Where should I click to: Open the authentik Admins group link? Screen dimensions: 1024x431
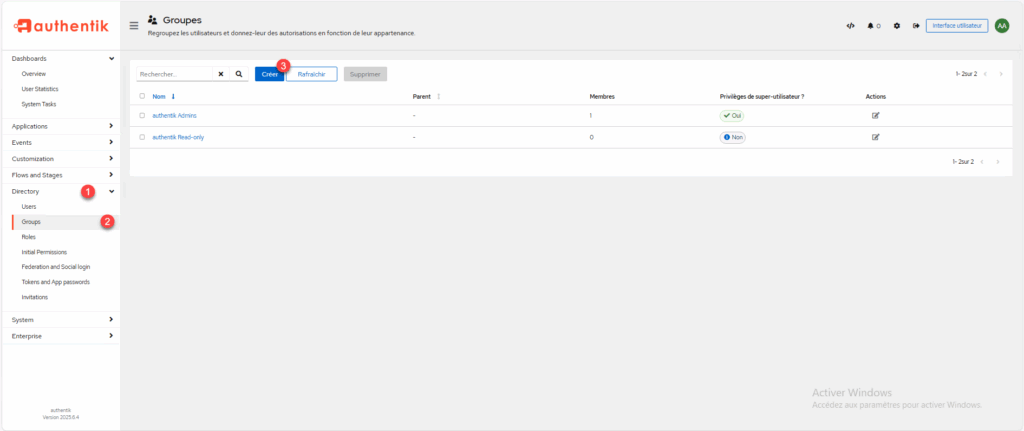point(174,116)
